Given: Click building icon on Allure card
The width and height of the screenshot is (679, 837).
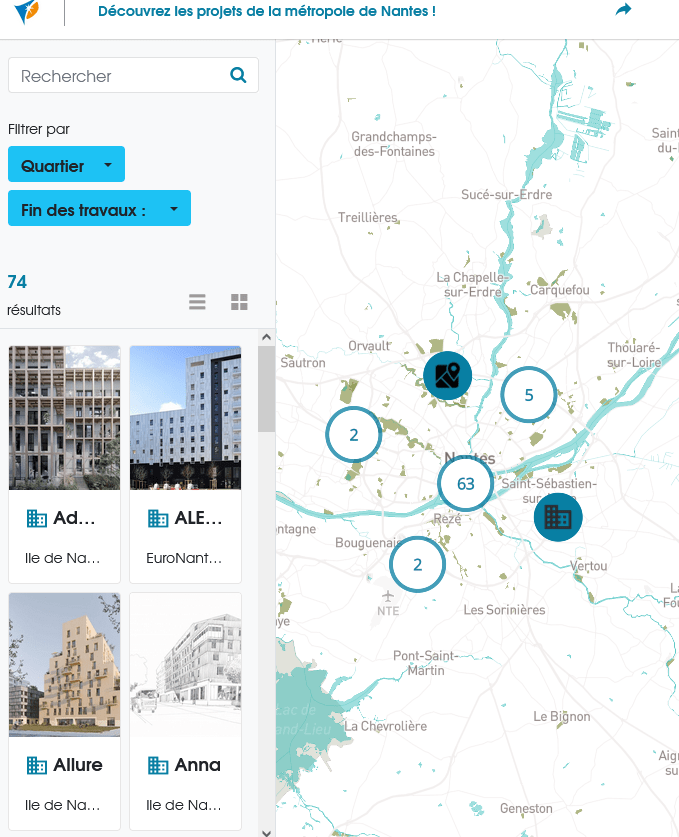Looking at the screenshot, I should [x=37, y=765].
